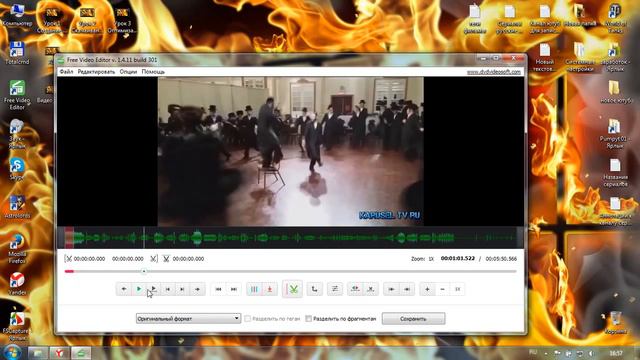Open the Файл menu
Image resolution: width=640 pixels, height=360 pixels.
tap(66, 71)
